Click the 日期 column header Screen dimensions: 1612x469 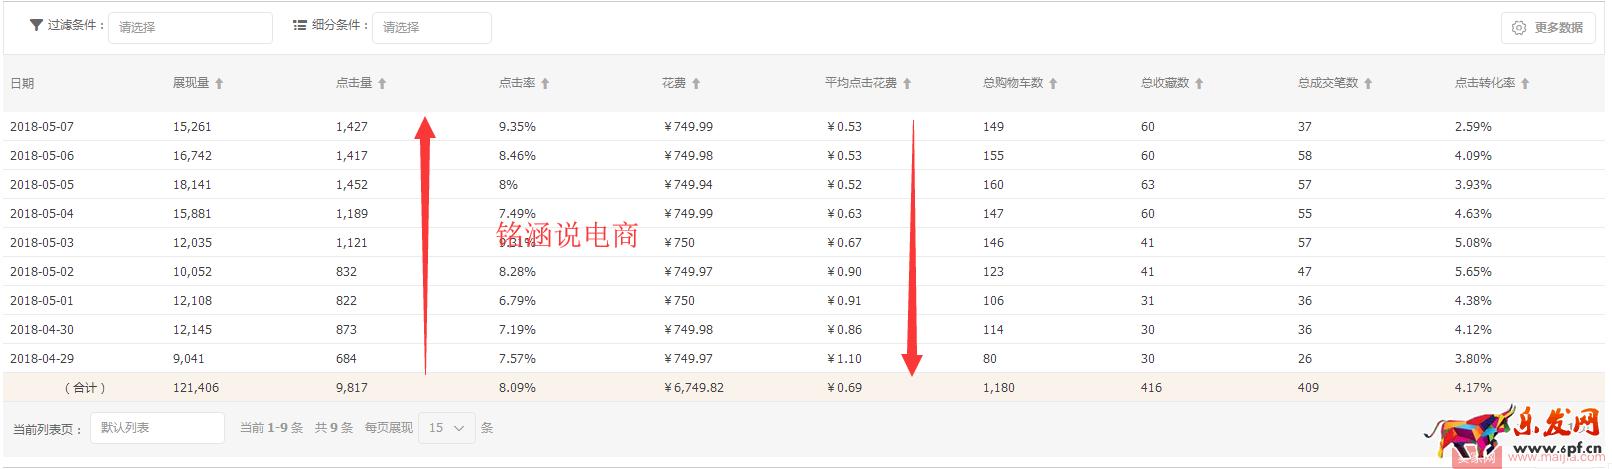[x=22, y=84]
